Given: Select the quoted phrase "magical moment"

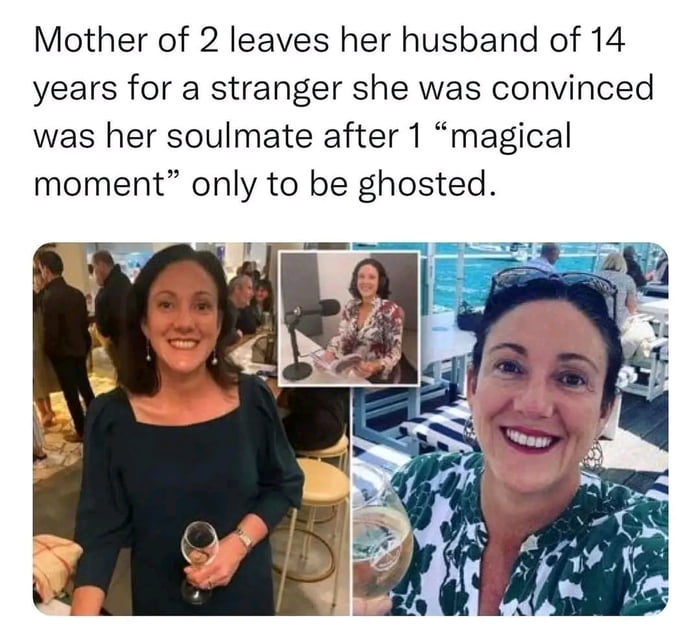Looking at the screenshot, I should click(303, 160).
